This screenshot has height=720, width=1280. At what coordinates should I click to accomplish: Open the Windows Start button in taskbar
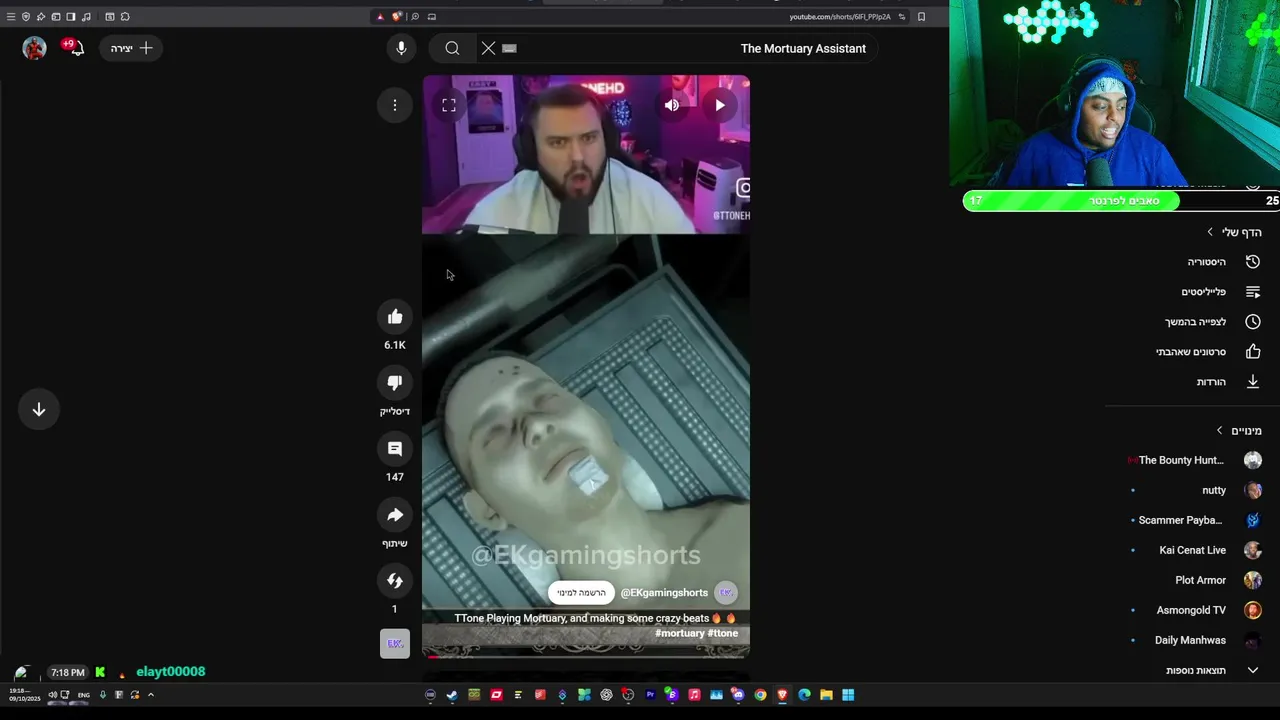[x=848, y=695]
